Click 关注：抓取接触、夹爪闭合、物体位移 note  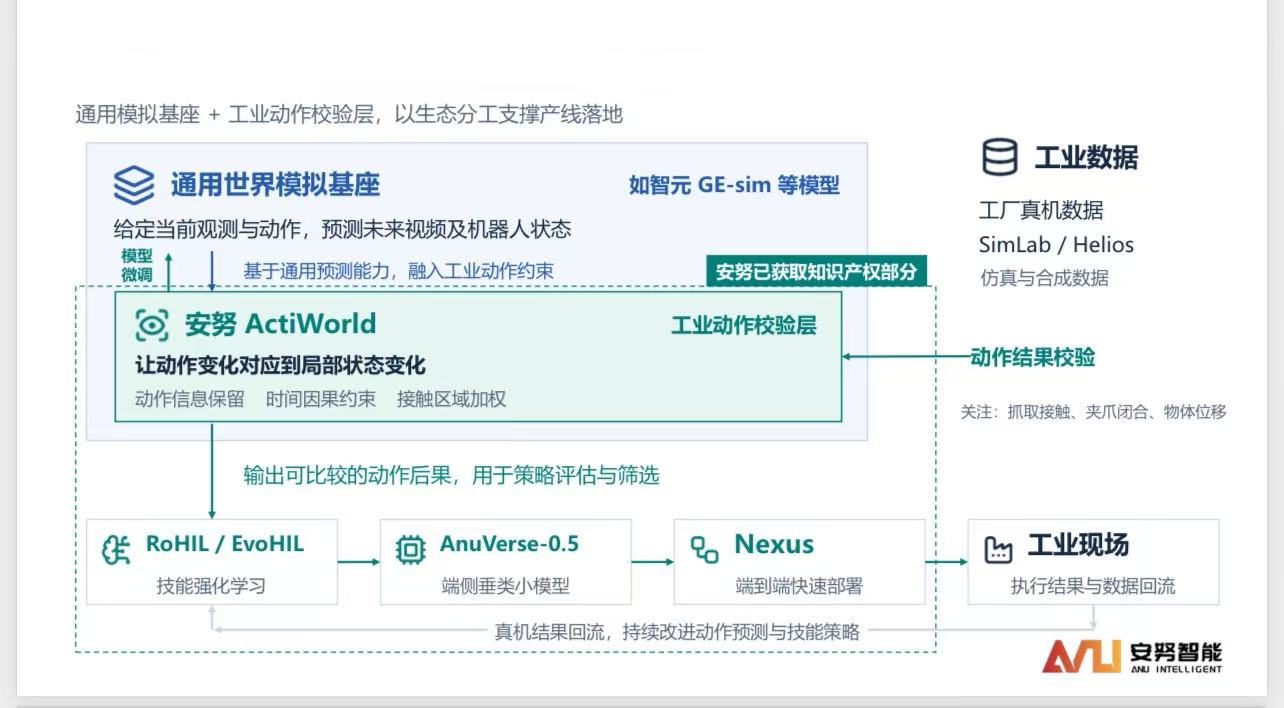1094,411
